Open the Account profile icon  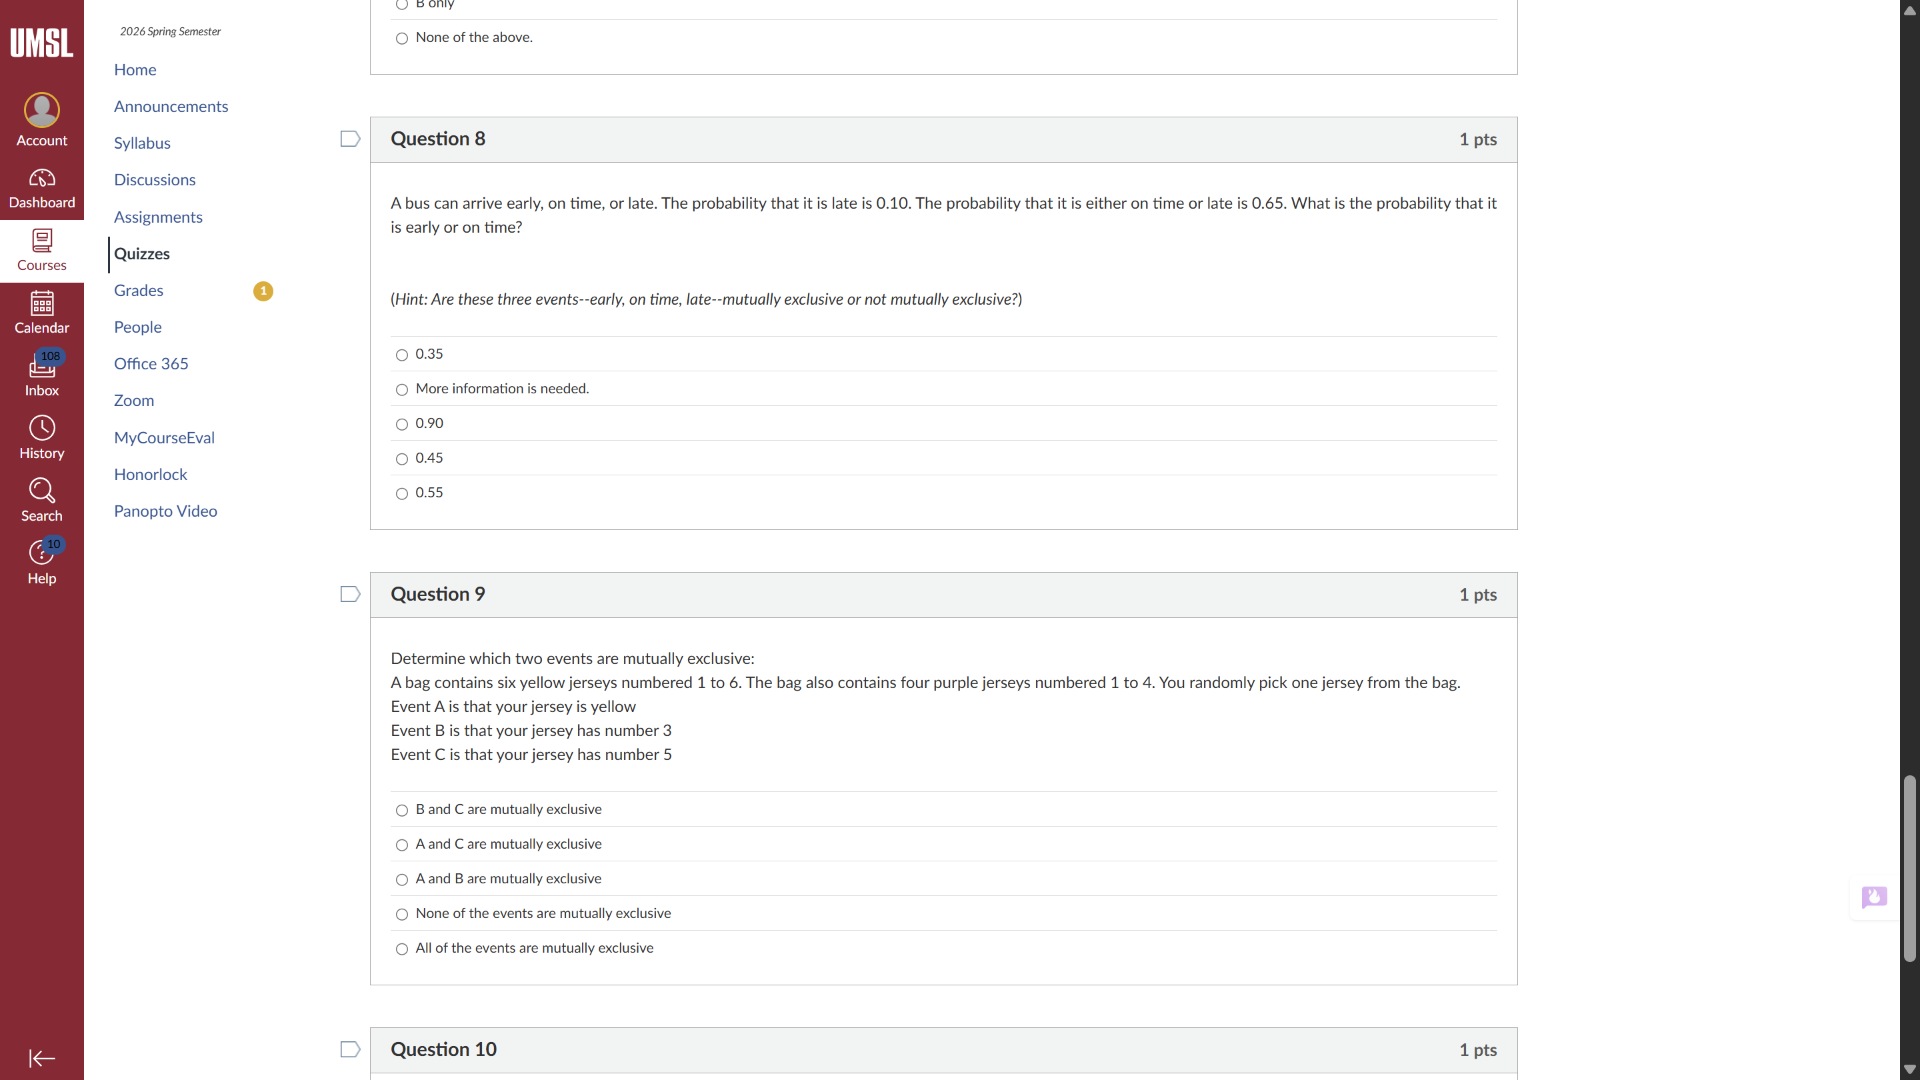pyautogui.click(x=42, y=111)
